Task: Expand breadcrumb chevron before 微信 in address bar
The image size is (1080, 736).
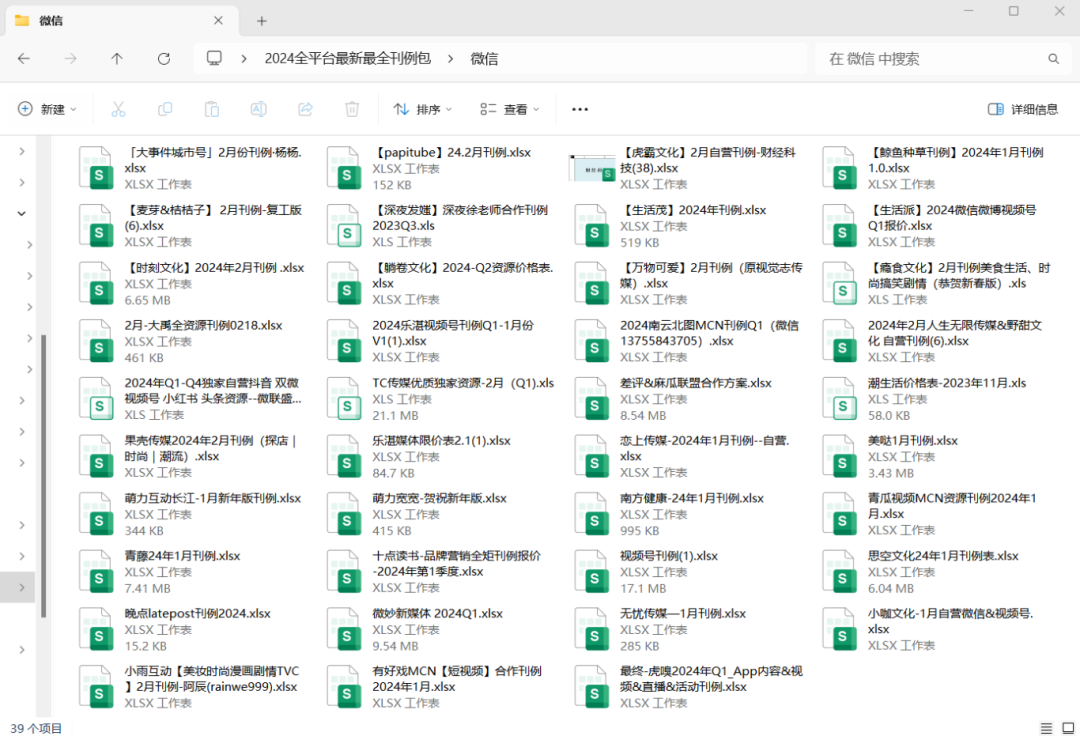Action: coord(450,59)
